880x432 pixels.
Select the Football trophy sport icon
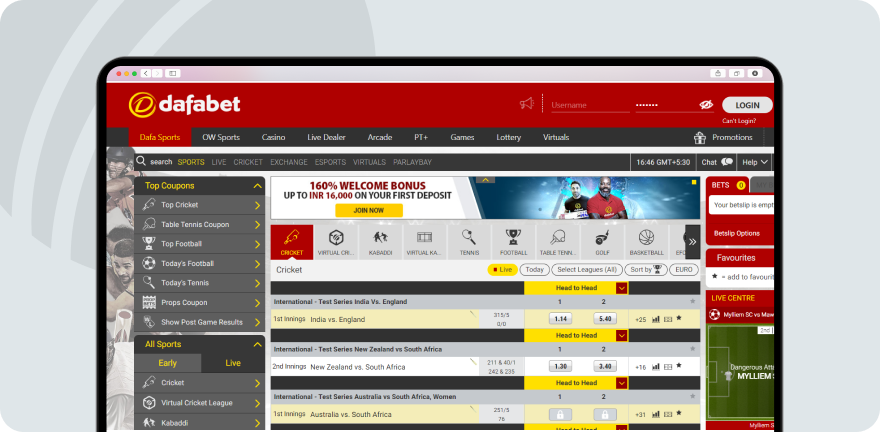point(514,242)
